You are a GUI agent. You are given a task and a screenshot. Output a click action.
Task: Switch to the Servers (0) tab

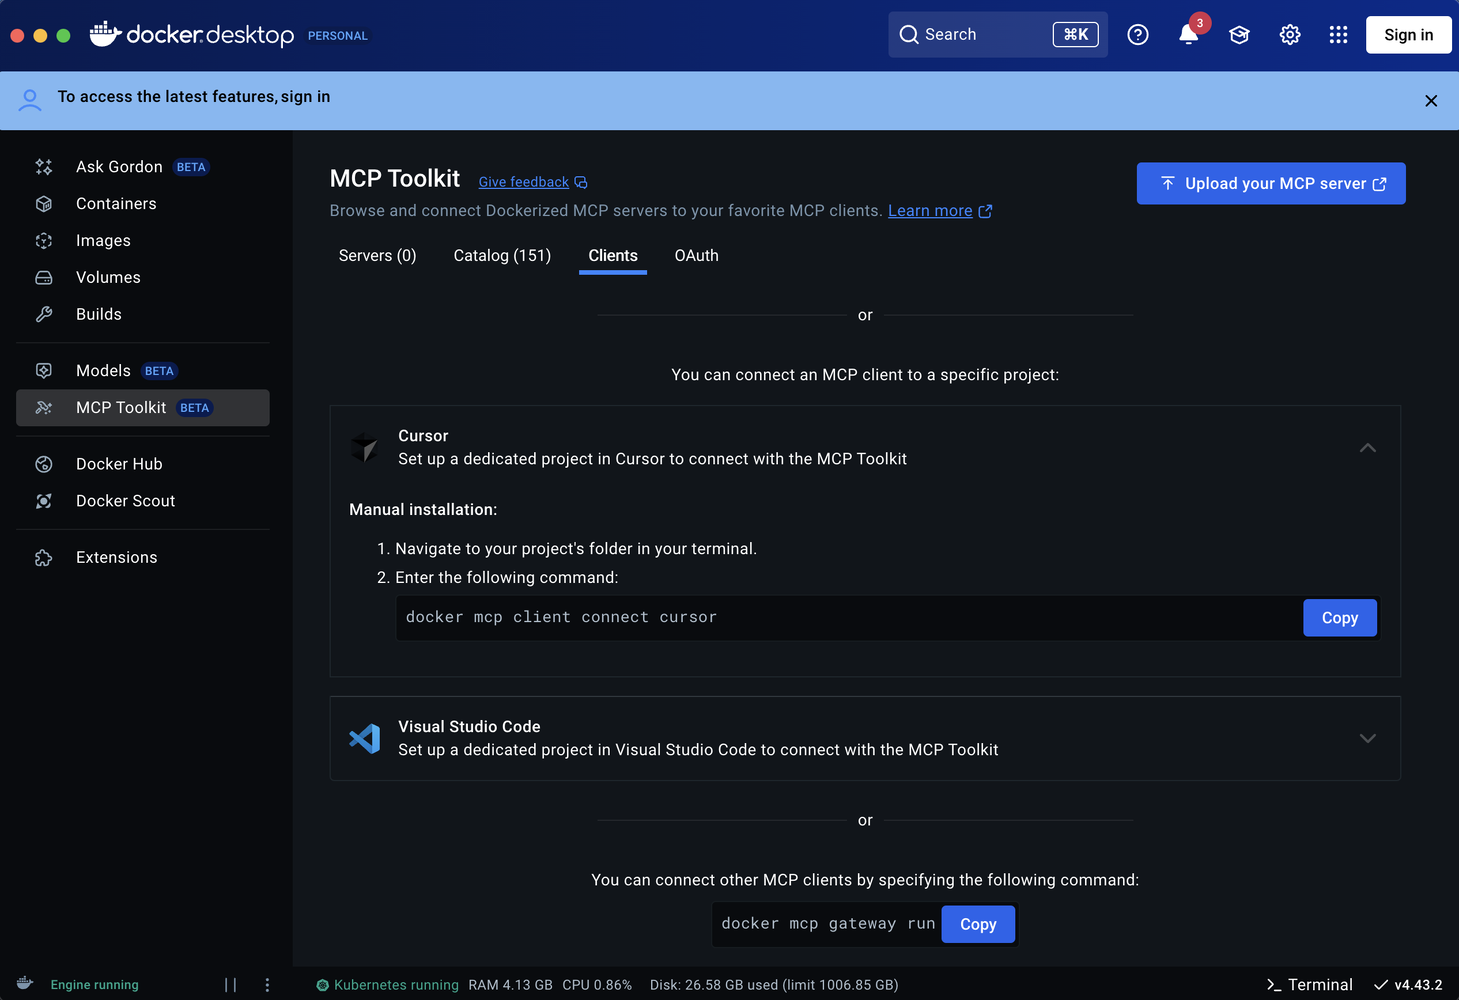(378, 256)
